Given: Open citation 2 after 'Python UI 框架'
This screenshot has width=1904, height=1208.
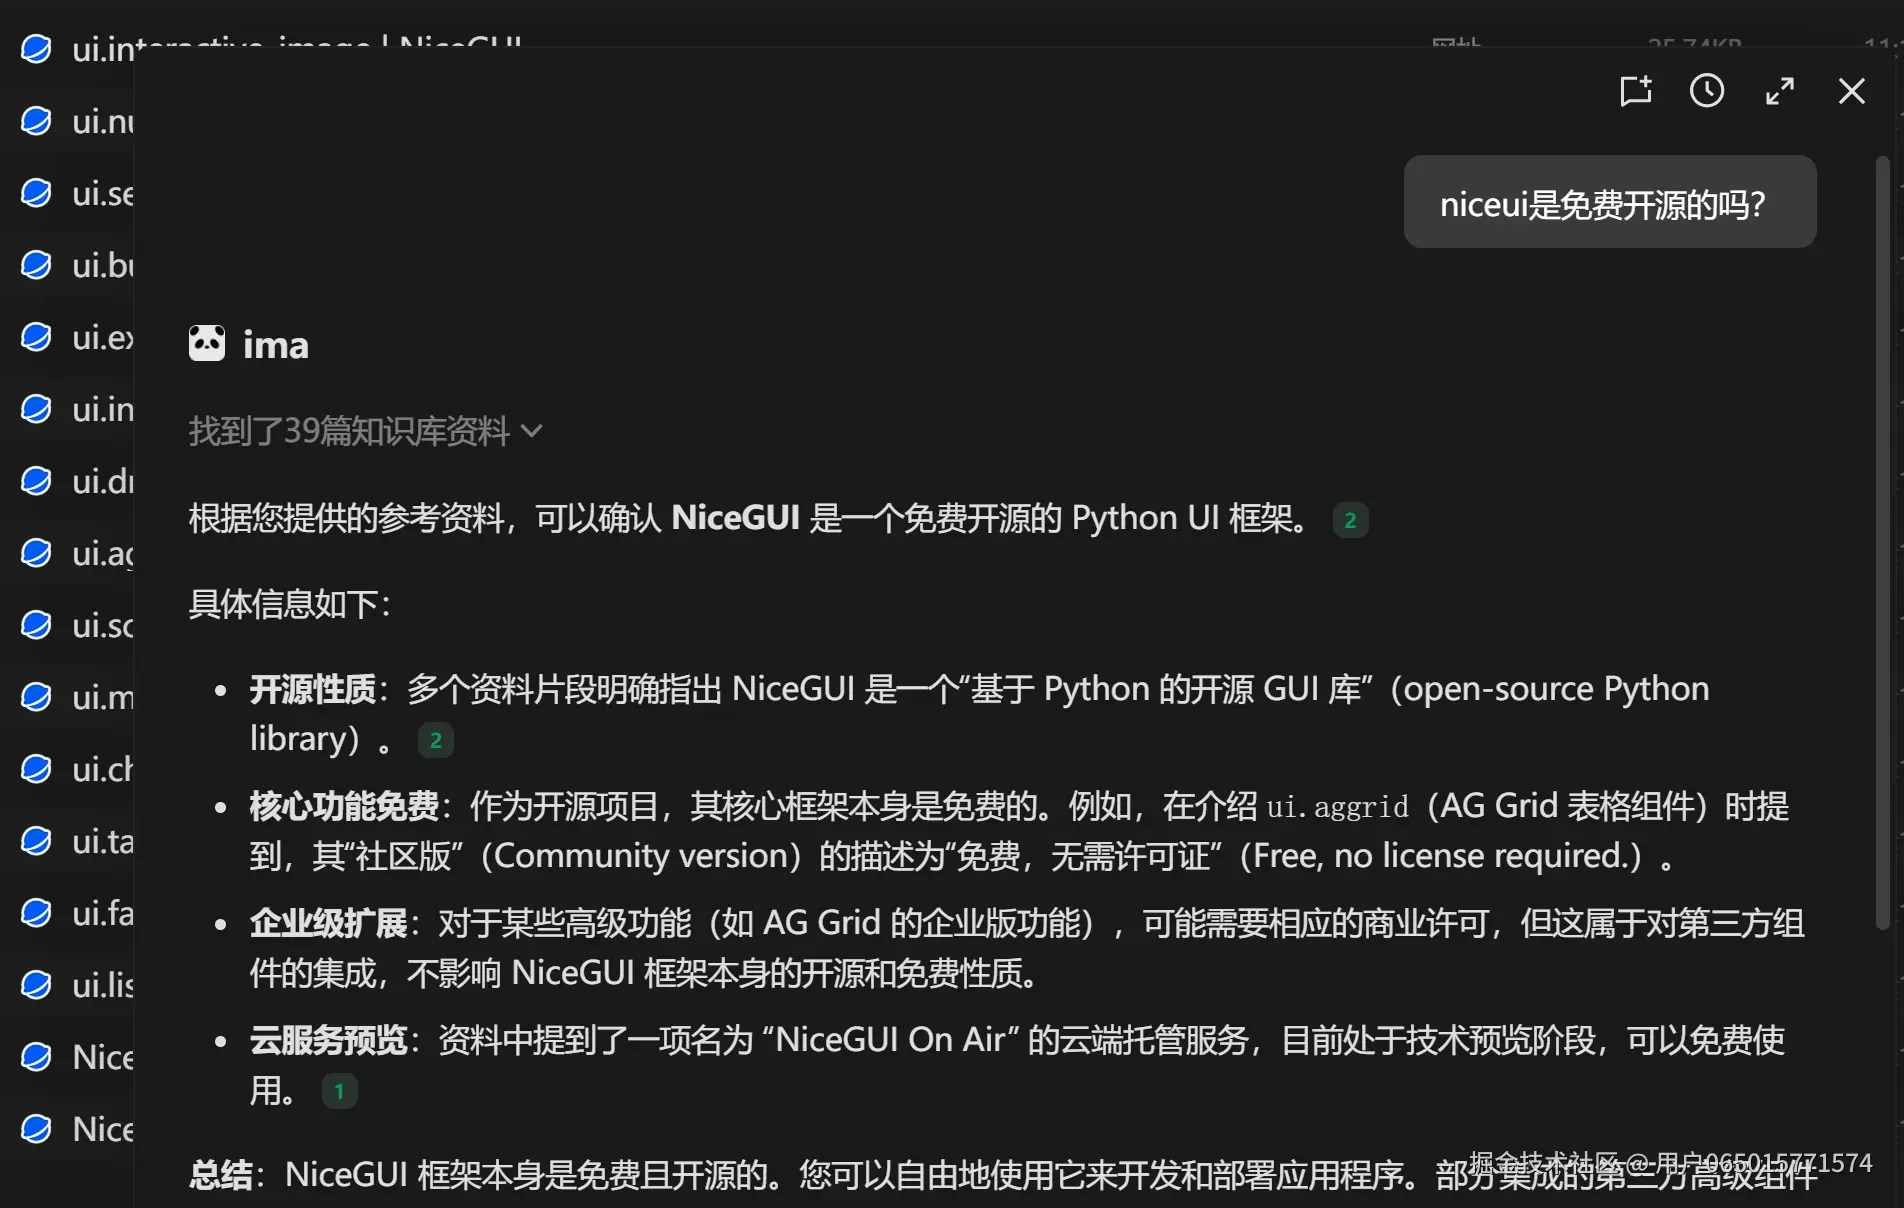Looking at the screenshot, I should [1350, 520].
